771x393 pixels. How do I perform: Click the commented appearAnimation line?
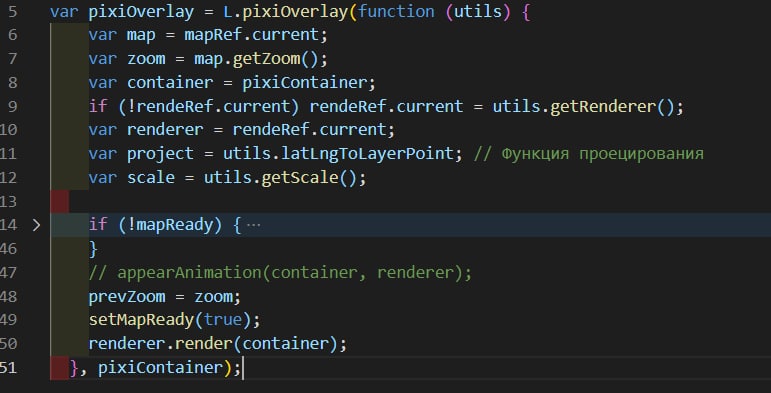(x=280, y=273)
